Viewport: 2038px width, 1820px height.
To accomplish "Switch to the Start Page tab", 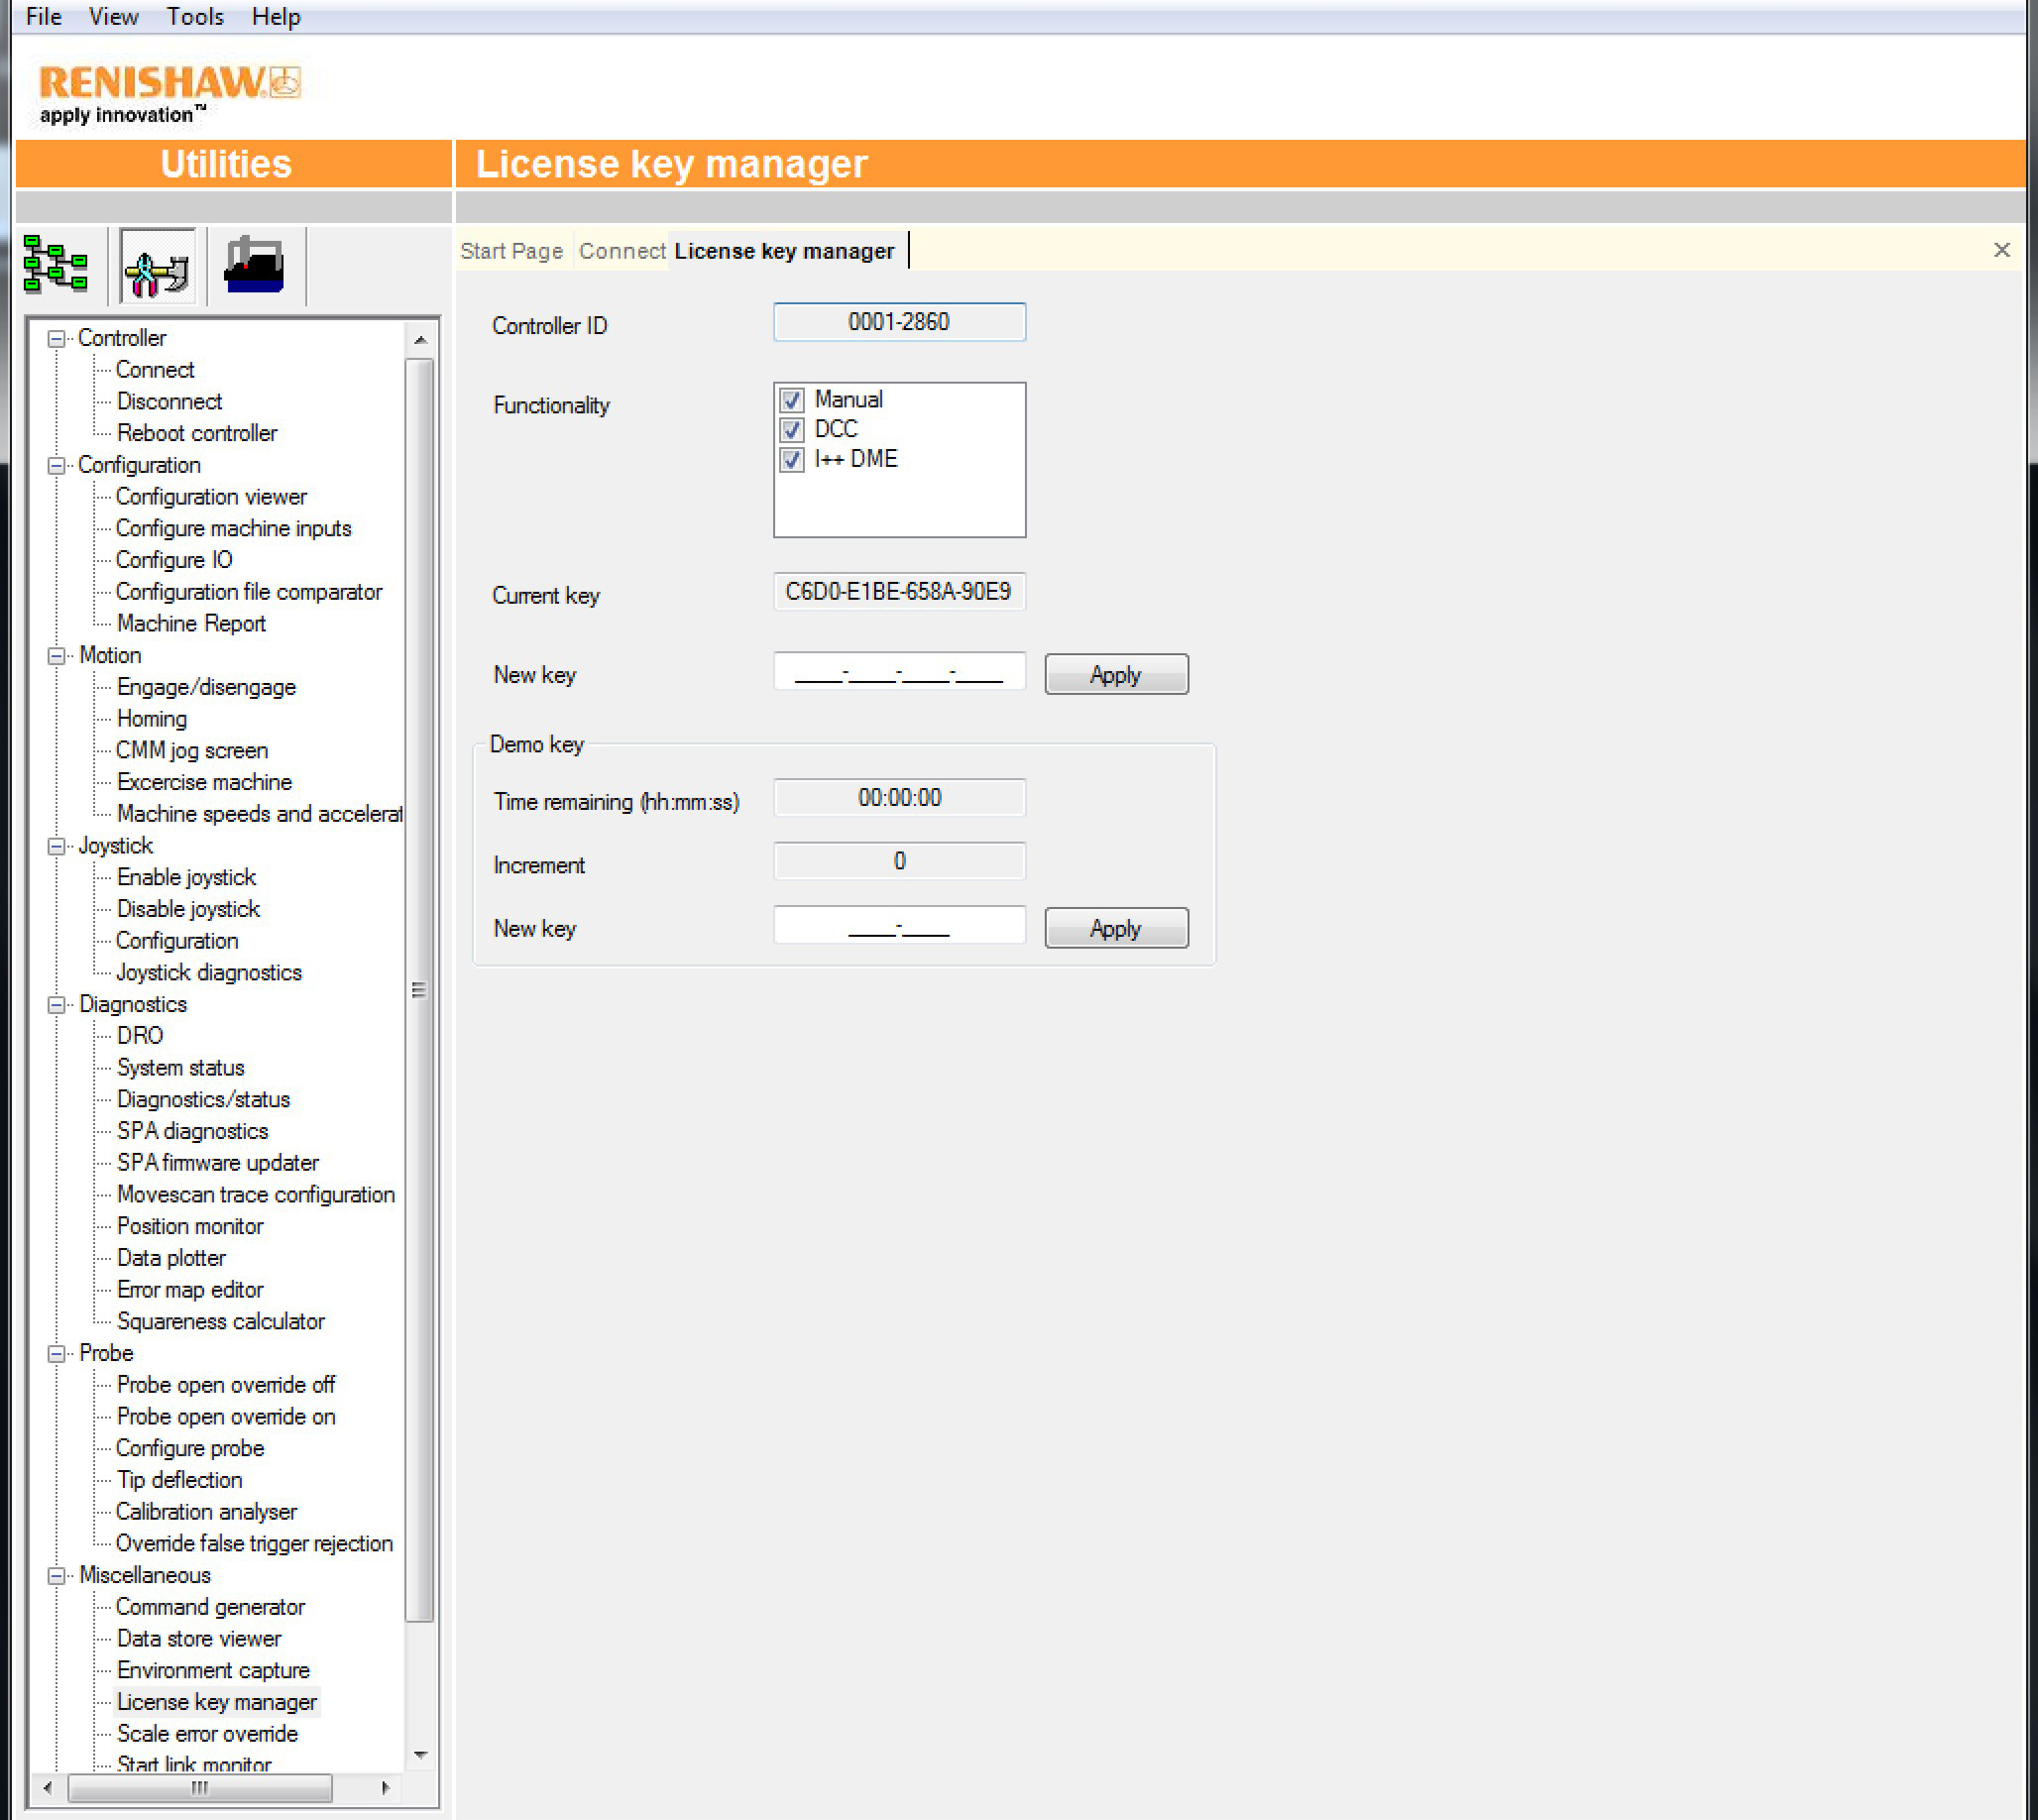I will (x=512, y=251).
